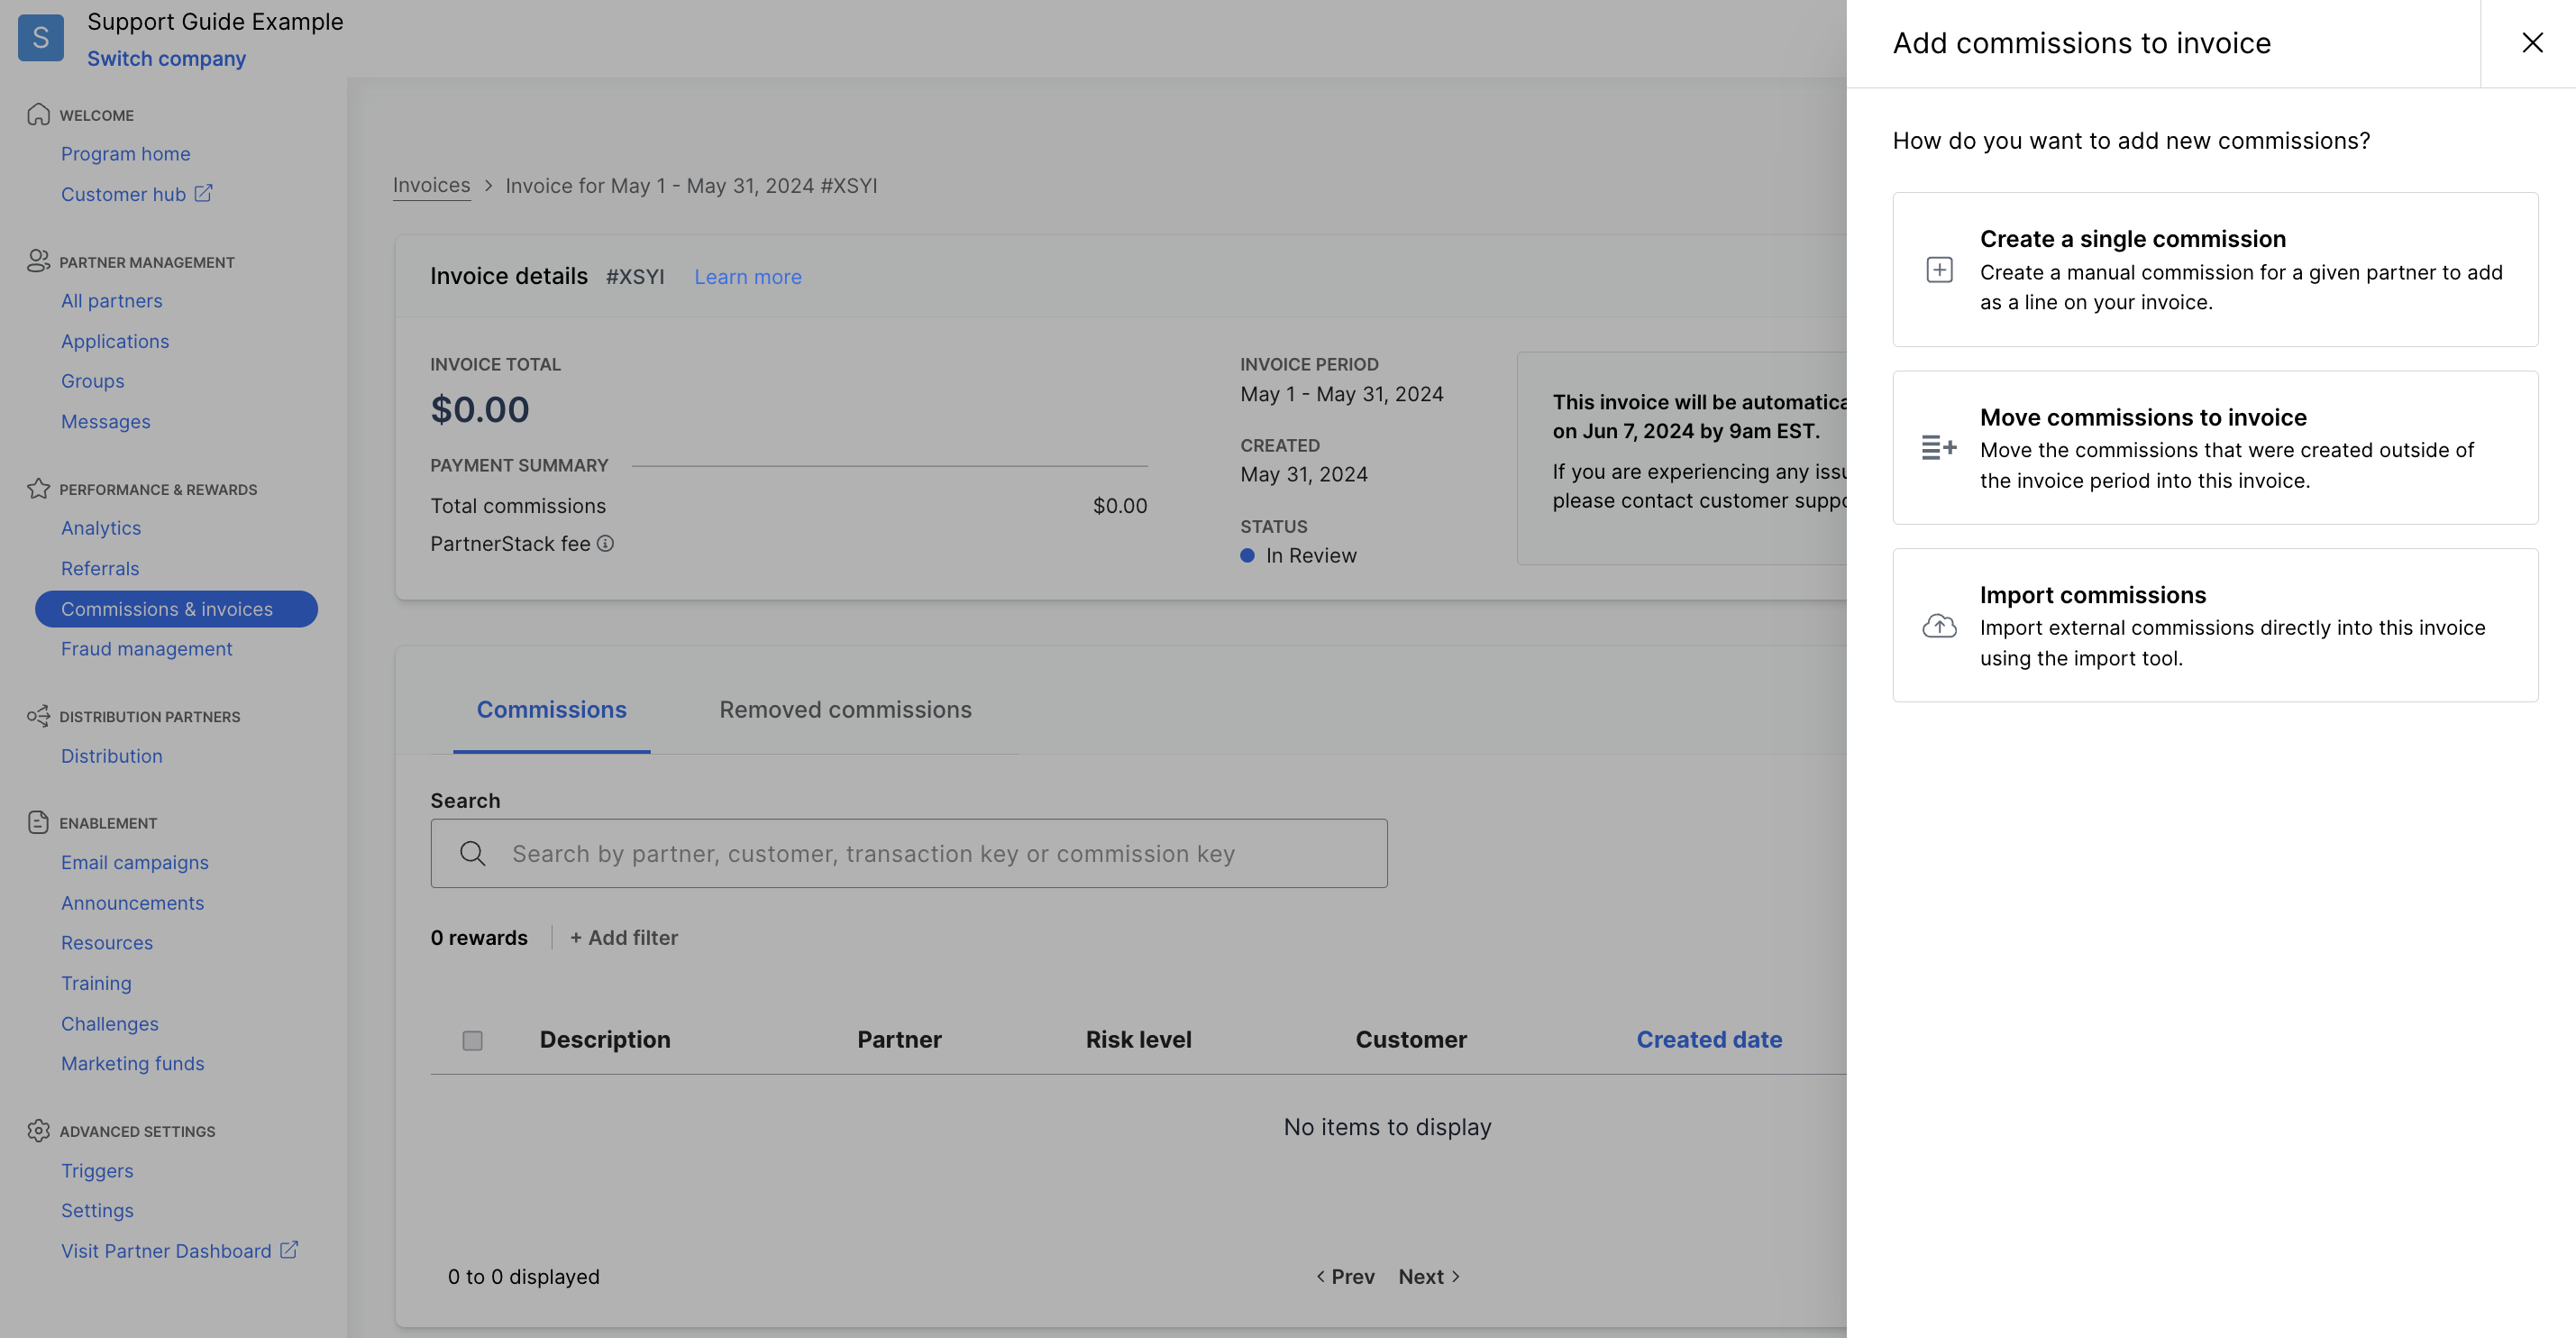Click the Enablement document icon
The width and height of the screenshot is (2576, 1338).
tap(38, 823)
